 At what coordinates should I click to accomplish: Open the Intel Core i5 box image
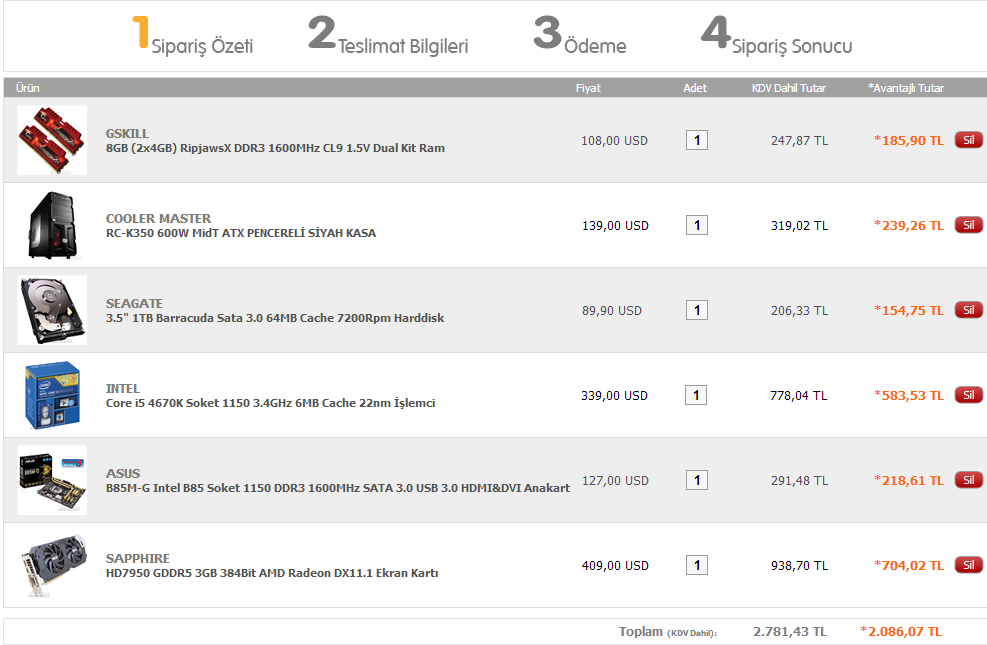52,395
